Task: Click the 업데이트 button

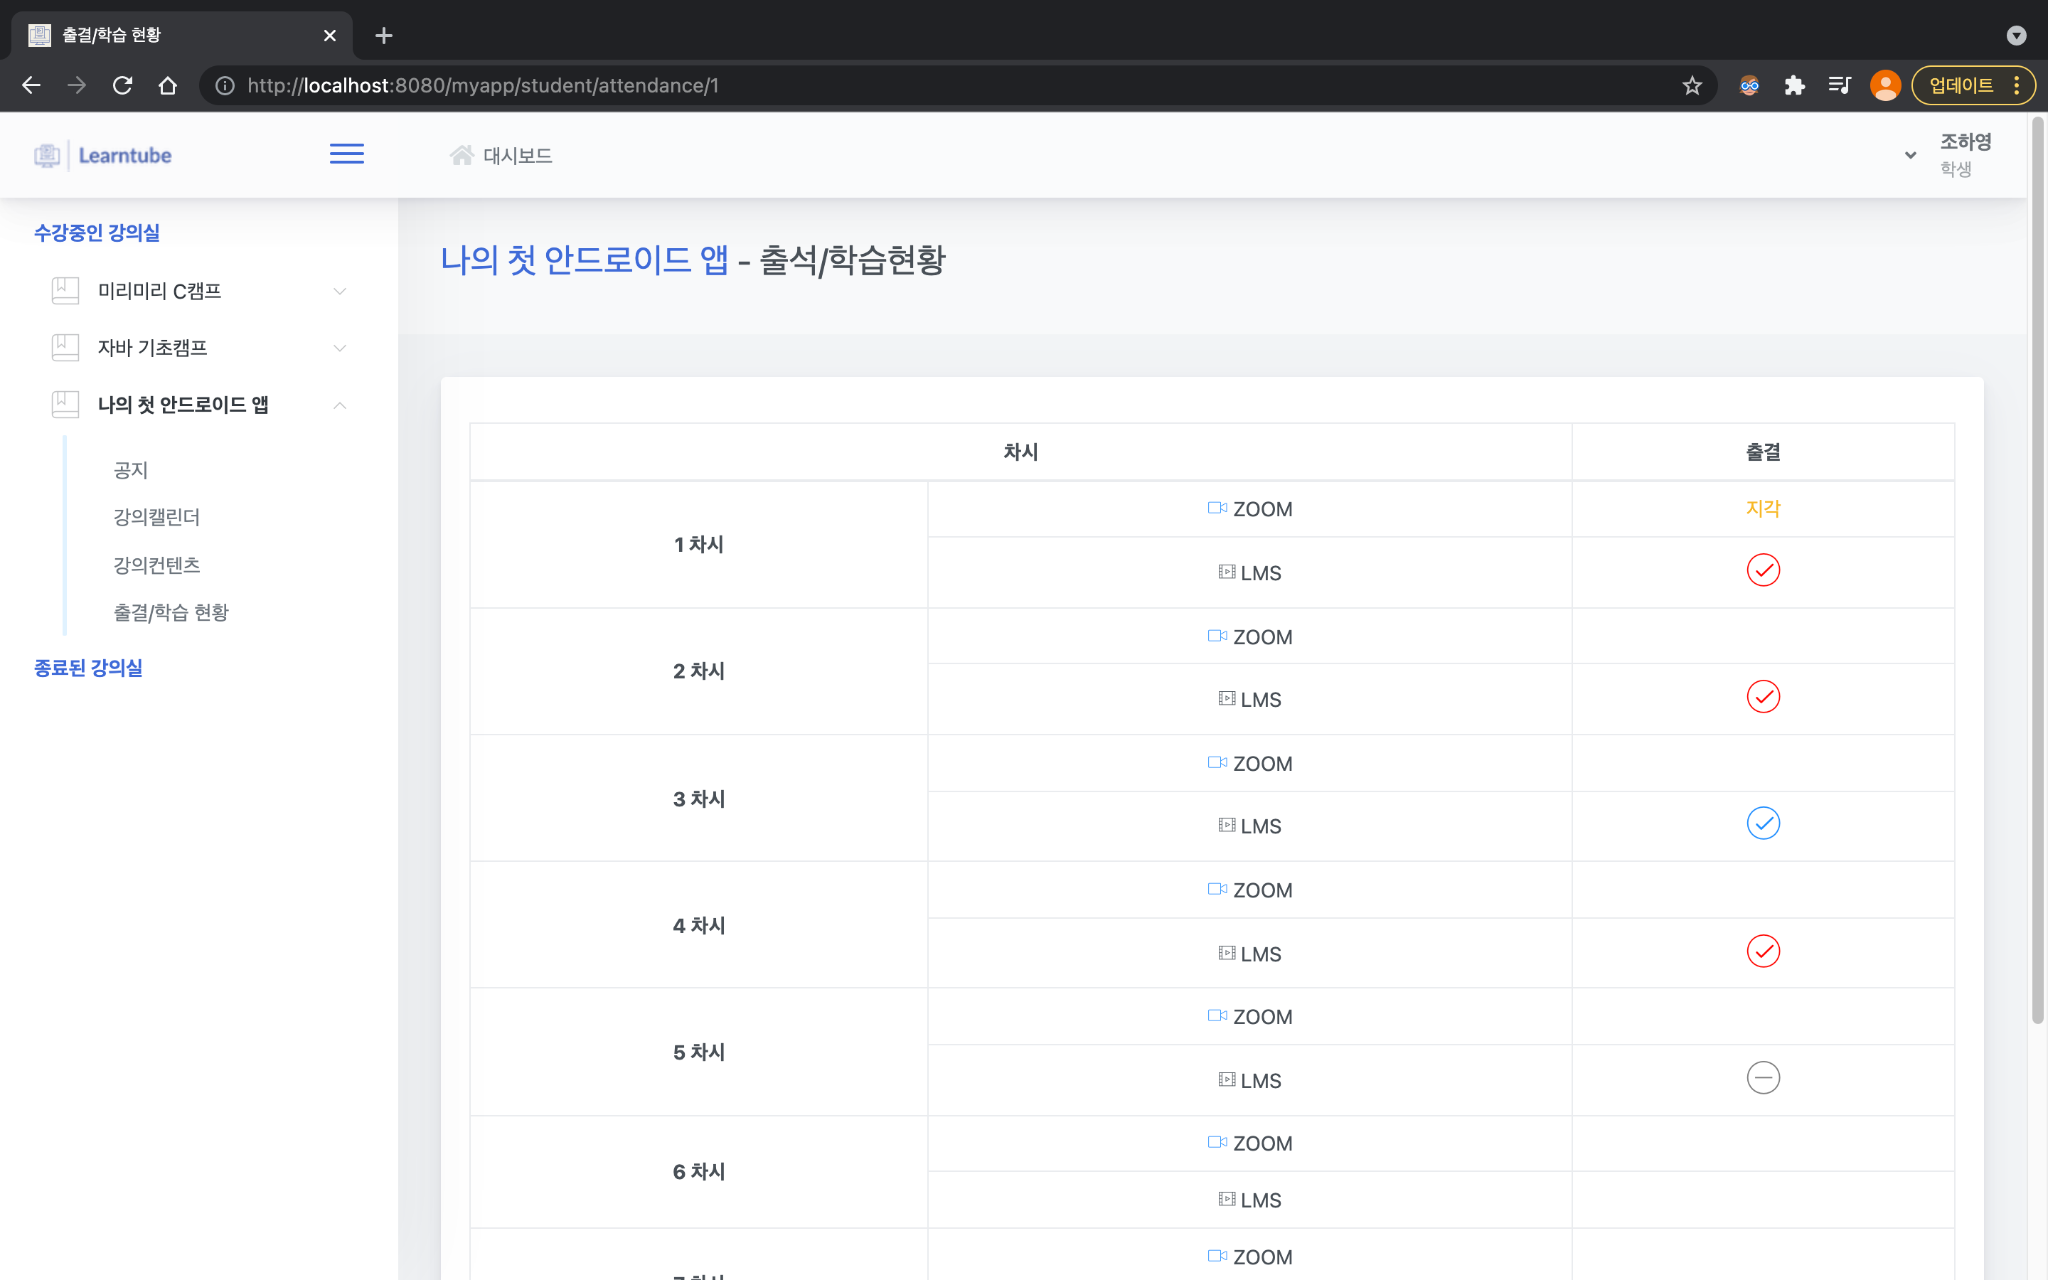Action: point(1961,86)
